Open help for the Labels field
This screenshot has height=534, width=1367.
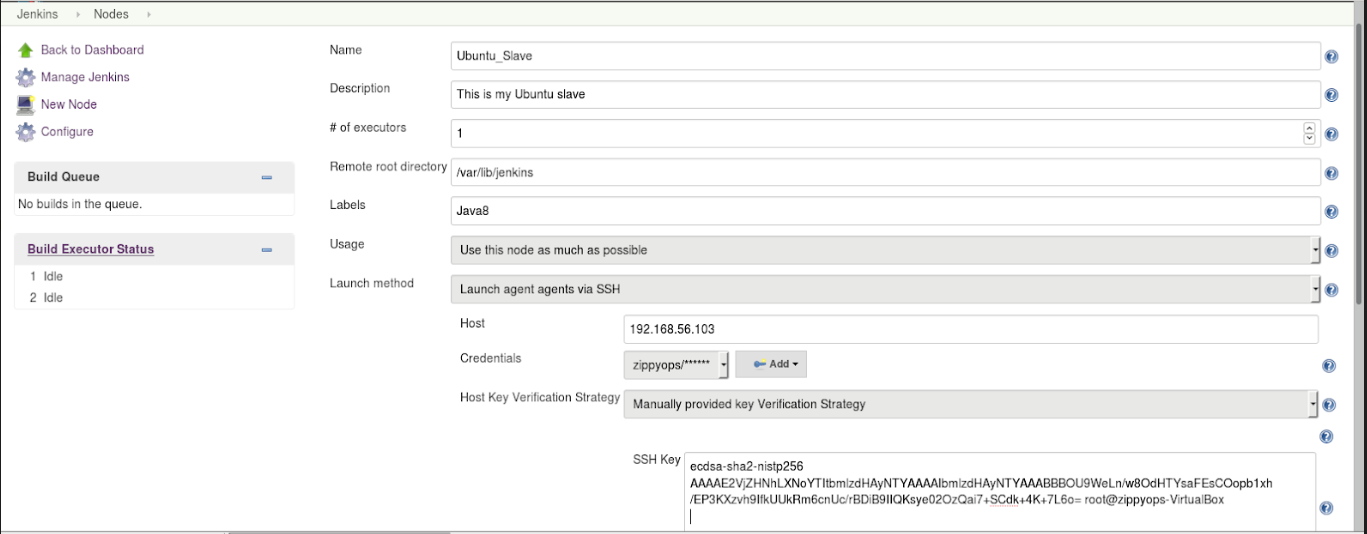1331,212
